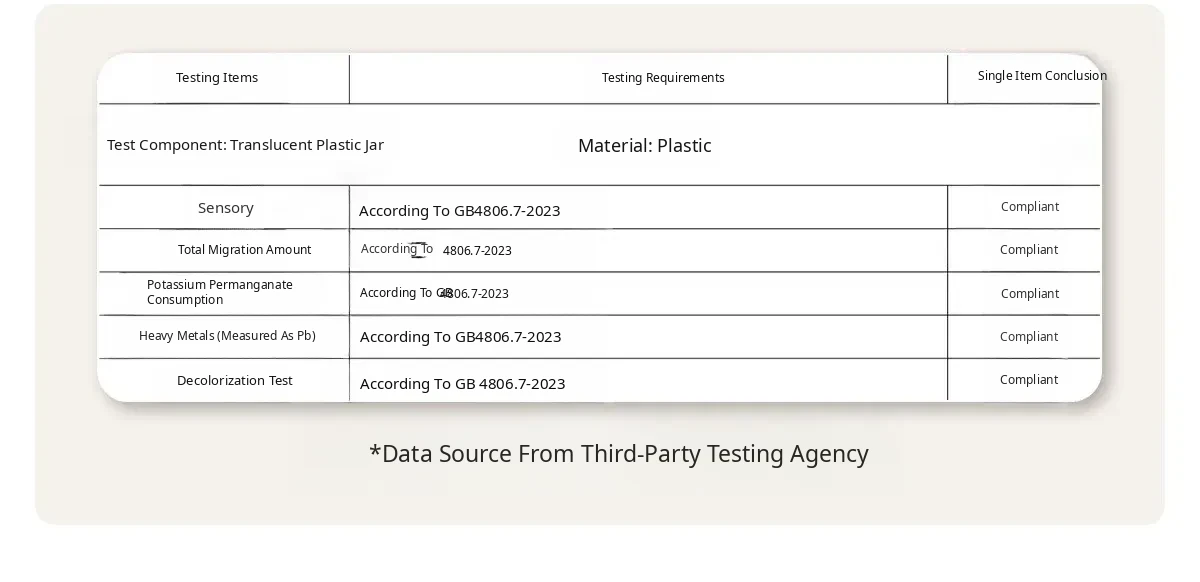Screen dimensions: 1200x582
Task: Click the requirement standard for Heavy Metals
Action: (x=460, y=337)
